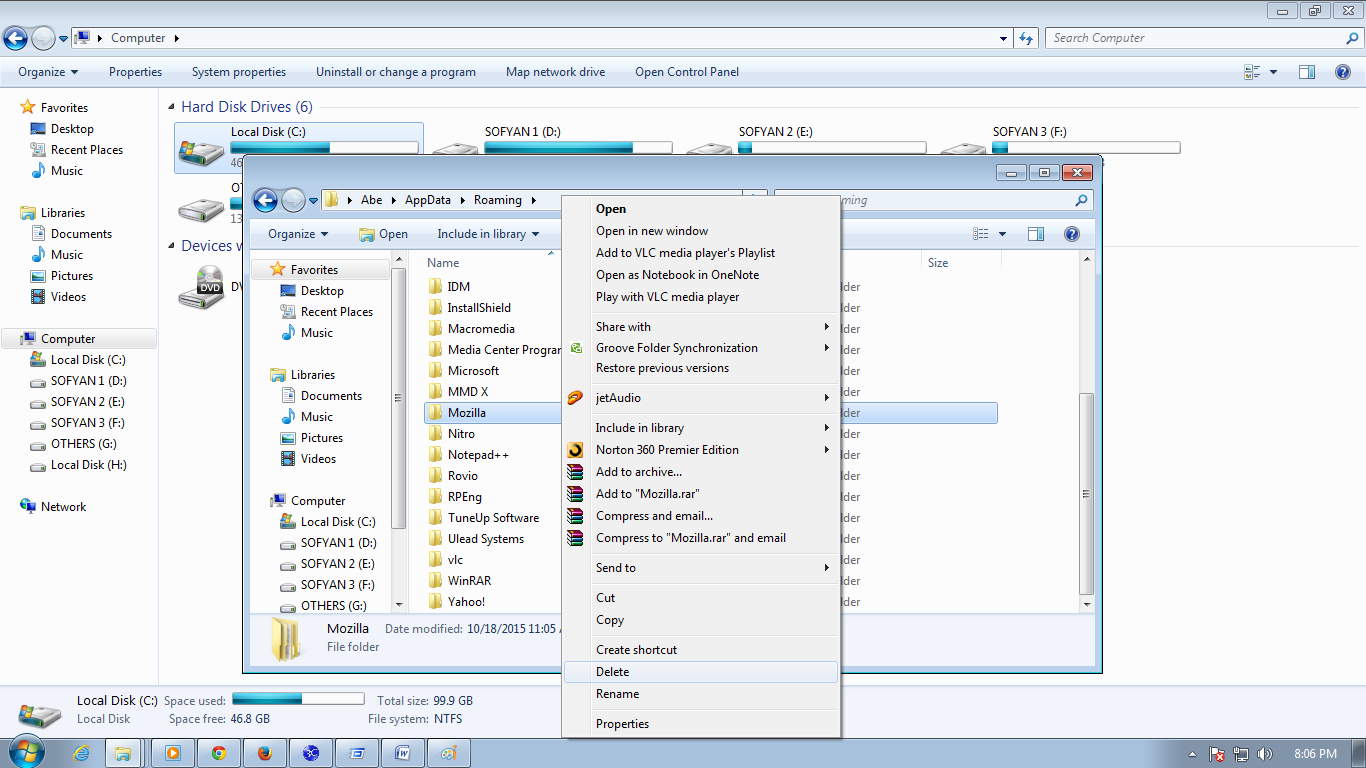Click the Groove Folder Synchronization icon
1366x768 pixels.
[x=575, y=348]
